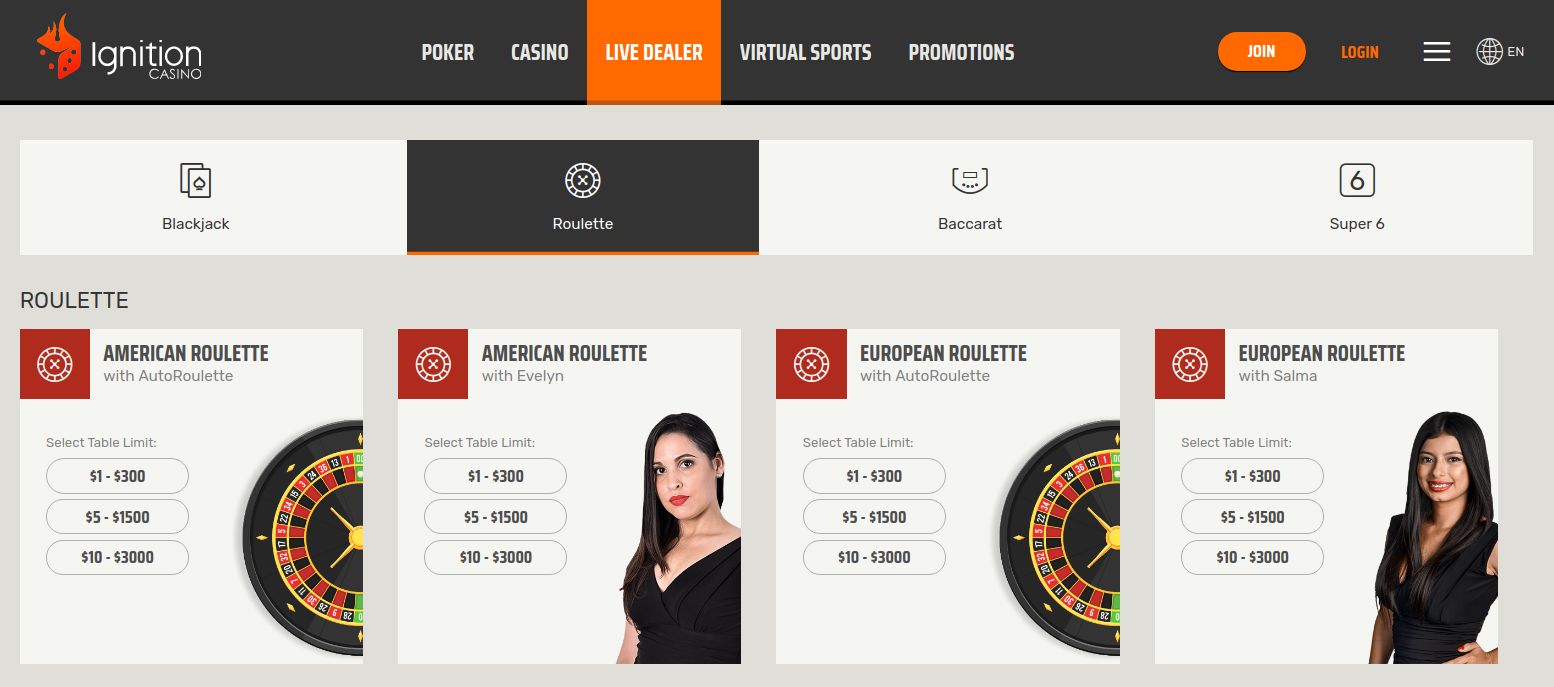Viewport: 1554px width, 687px height.
Task: Choose $1 - $300 limit for Evelyn table
Action: (495, 476)
